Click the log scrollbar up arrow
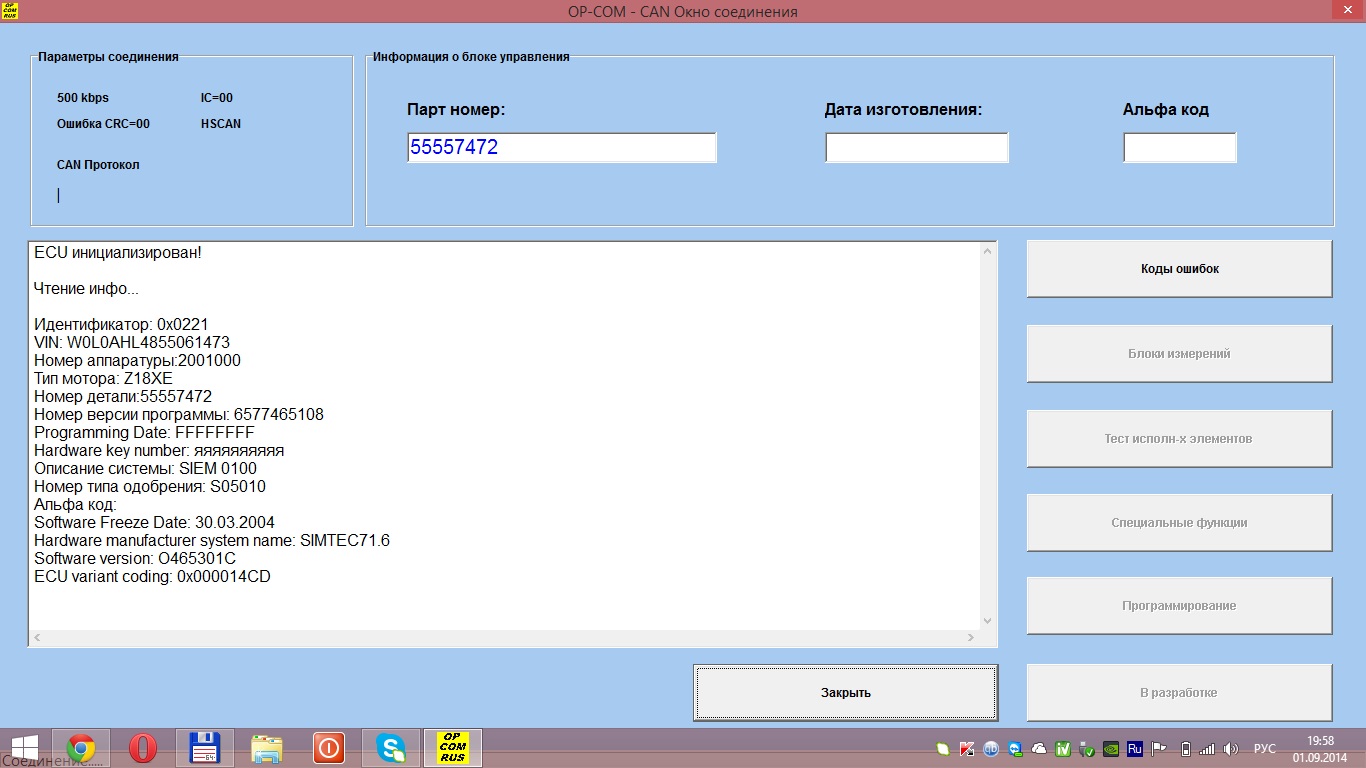The width and height of the screenshot is (1366, 768). pos(989,251)
